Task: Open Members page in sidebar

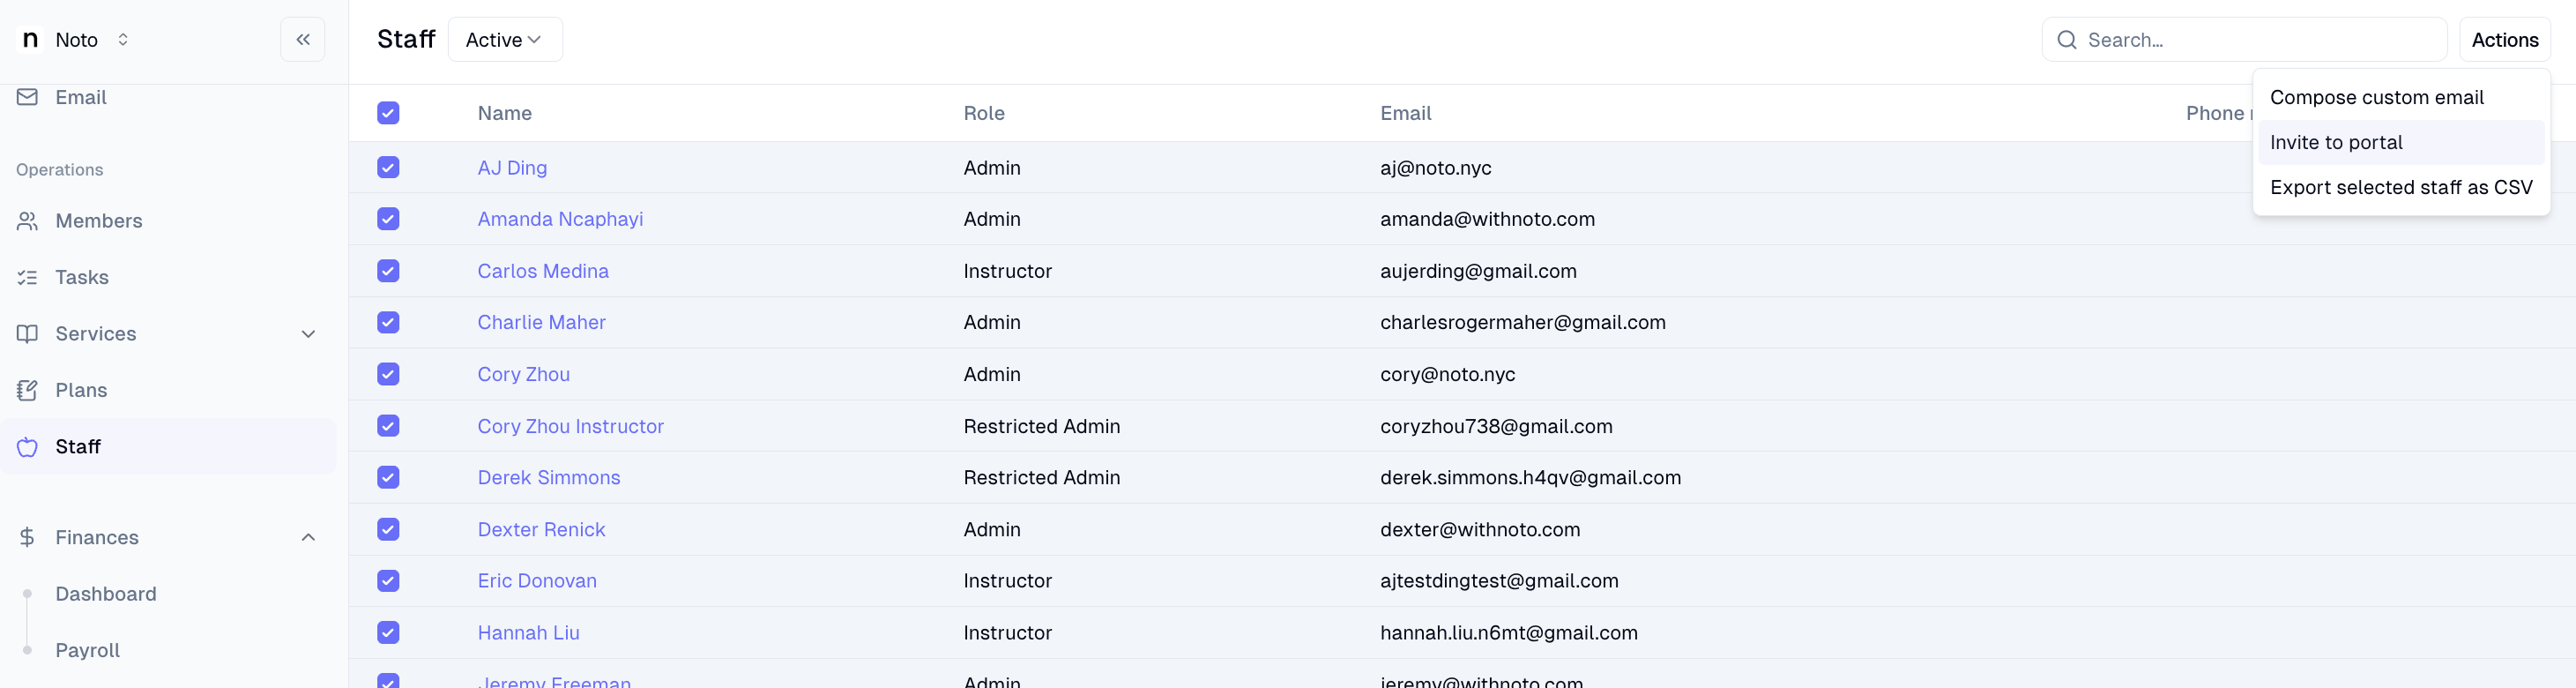Action: (168, 221)
